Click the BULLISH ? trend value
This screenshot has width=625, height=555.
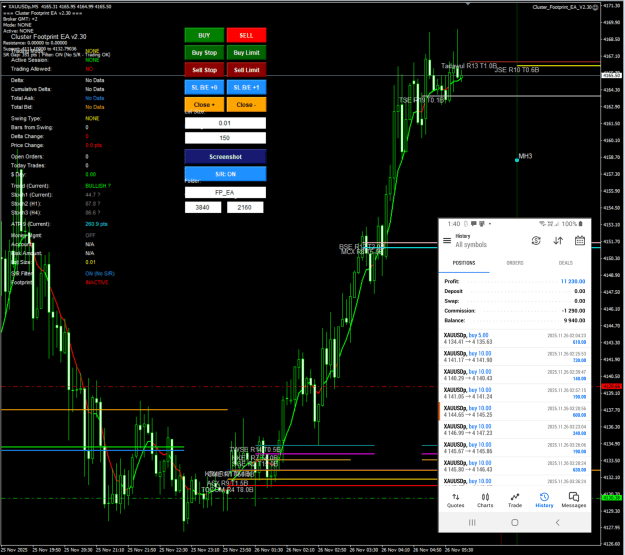coord(98,186)
